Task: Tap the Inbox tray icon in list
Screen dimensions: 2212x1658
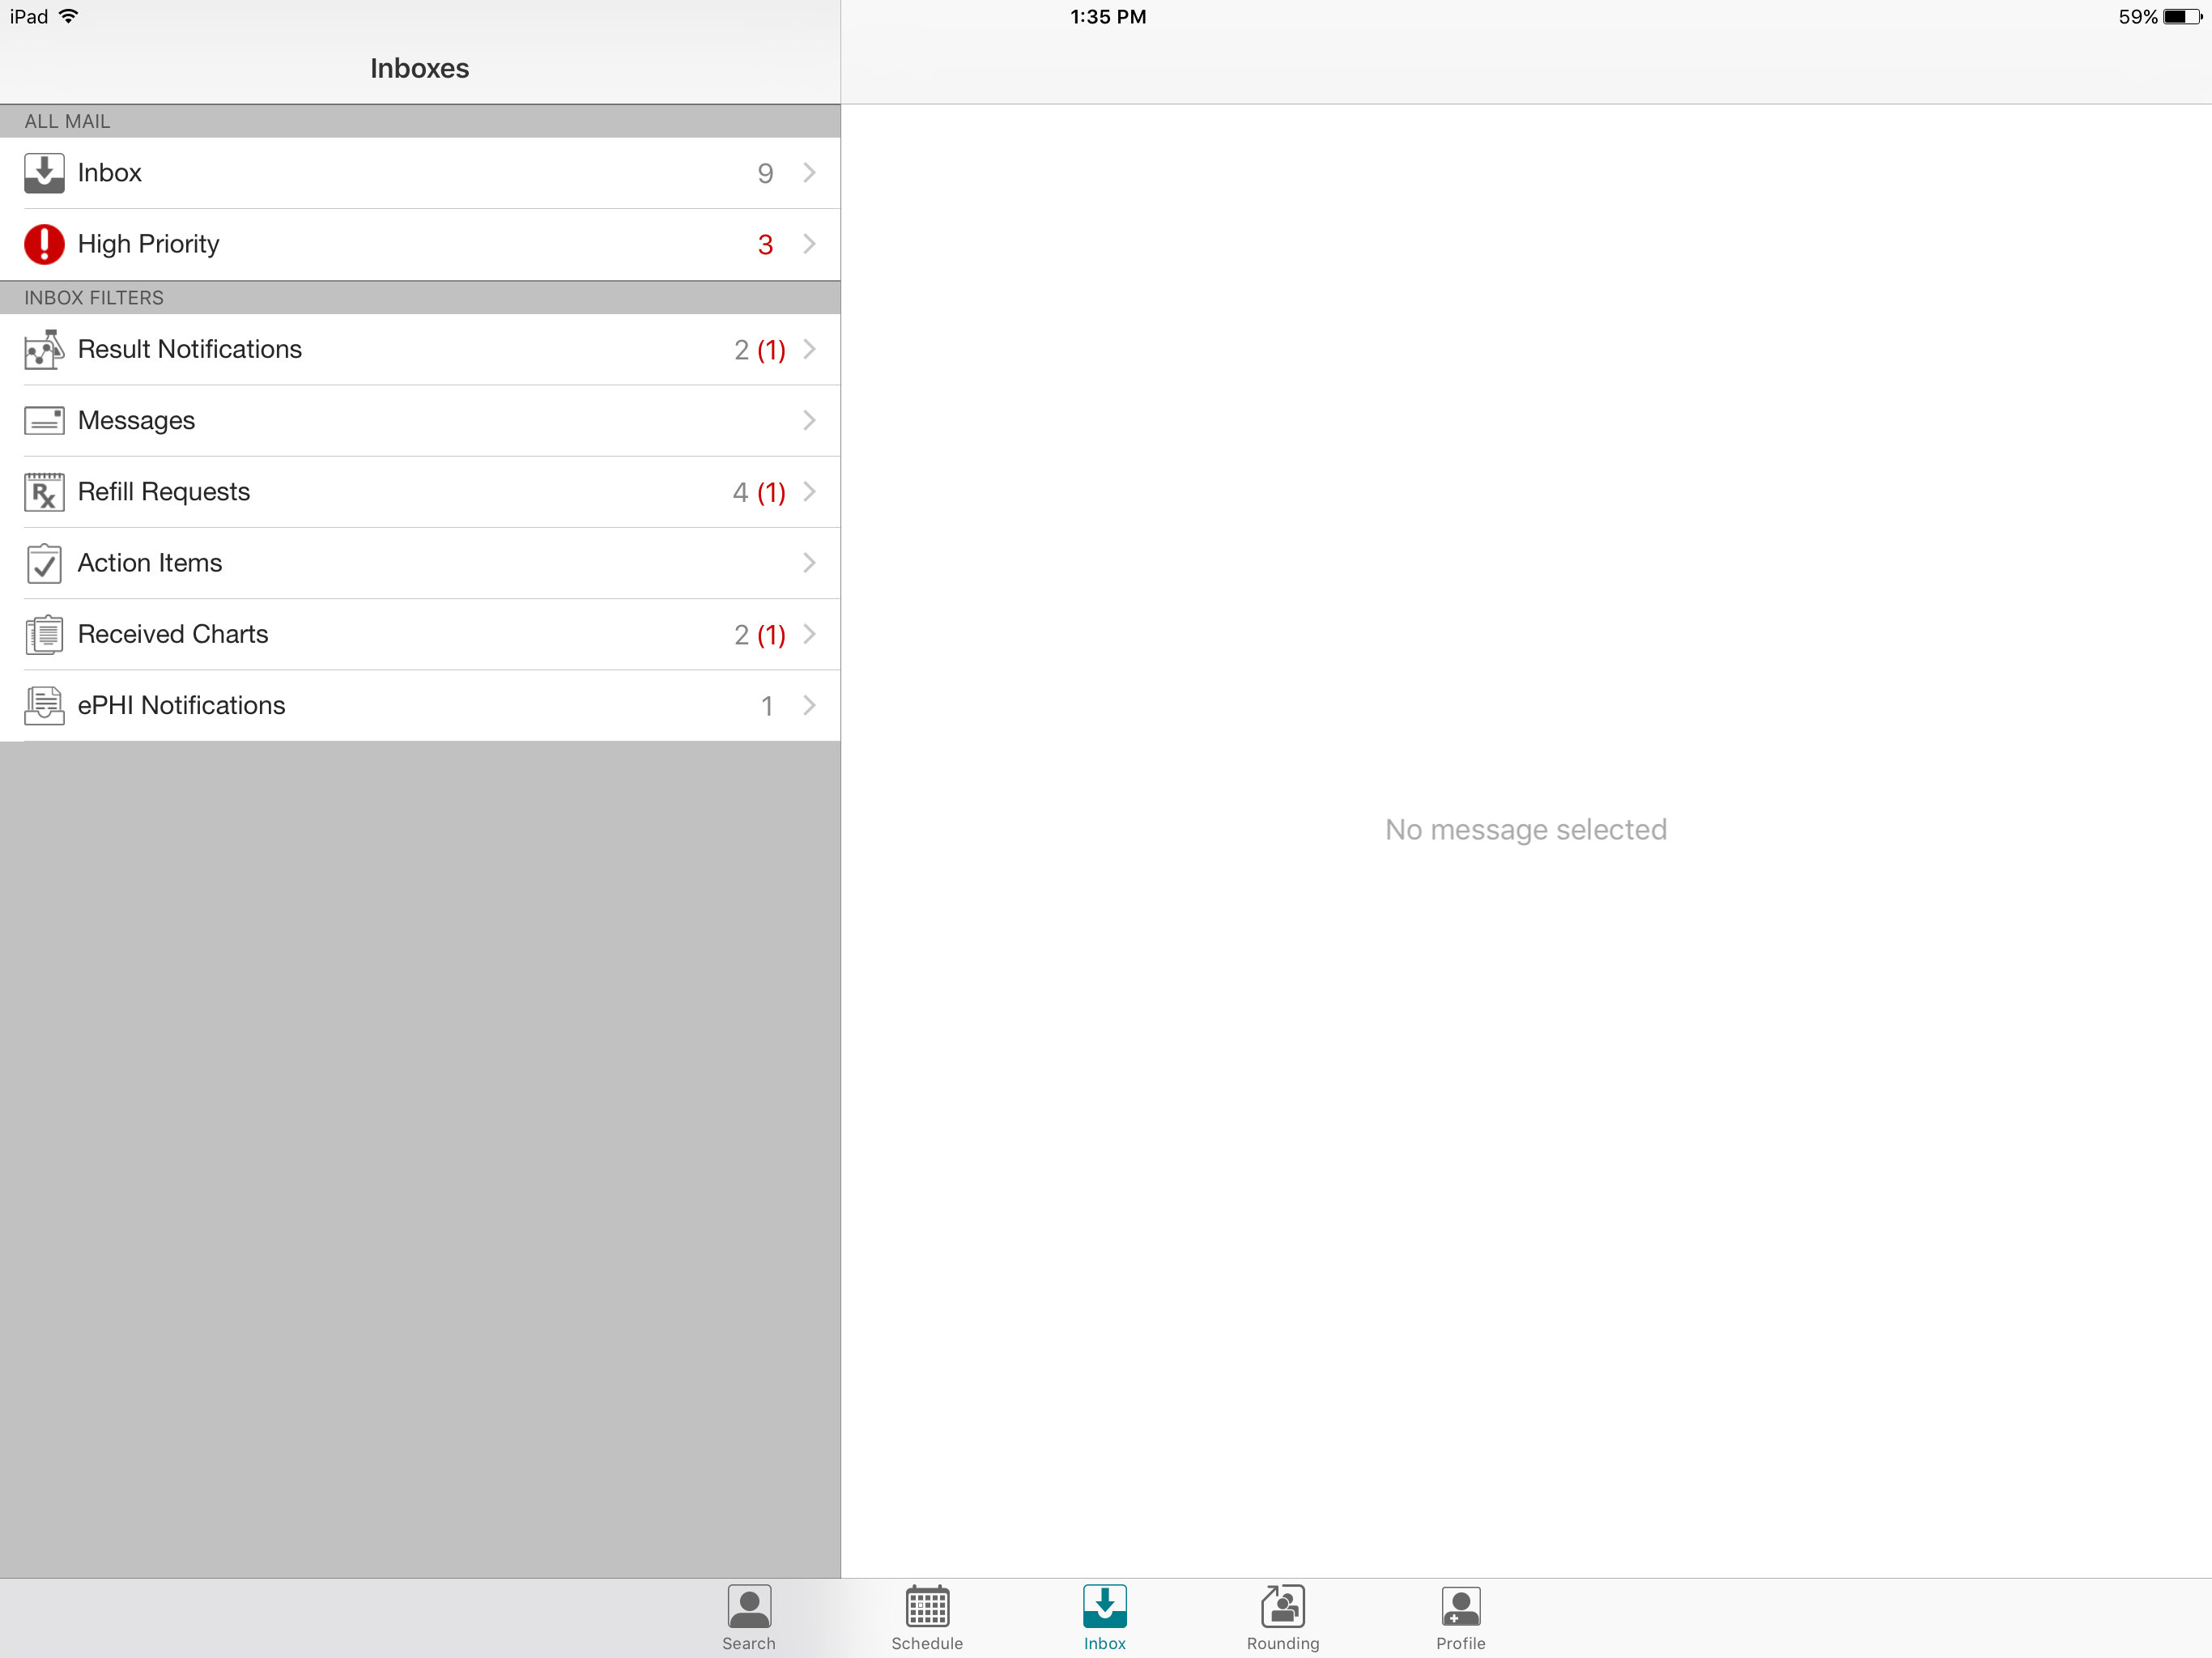Action: coord(44,173)
